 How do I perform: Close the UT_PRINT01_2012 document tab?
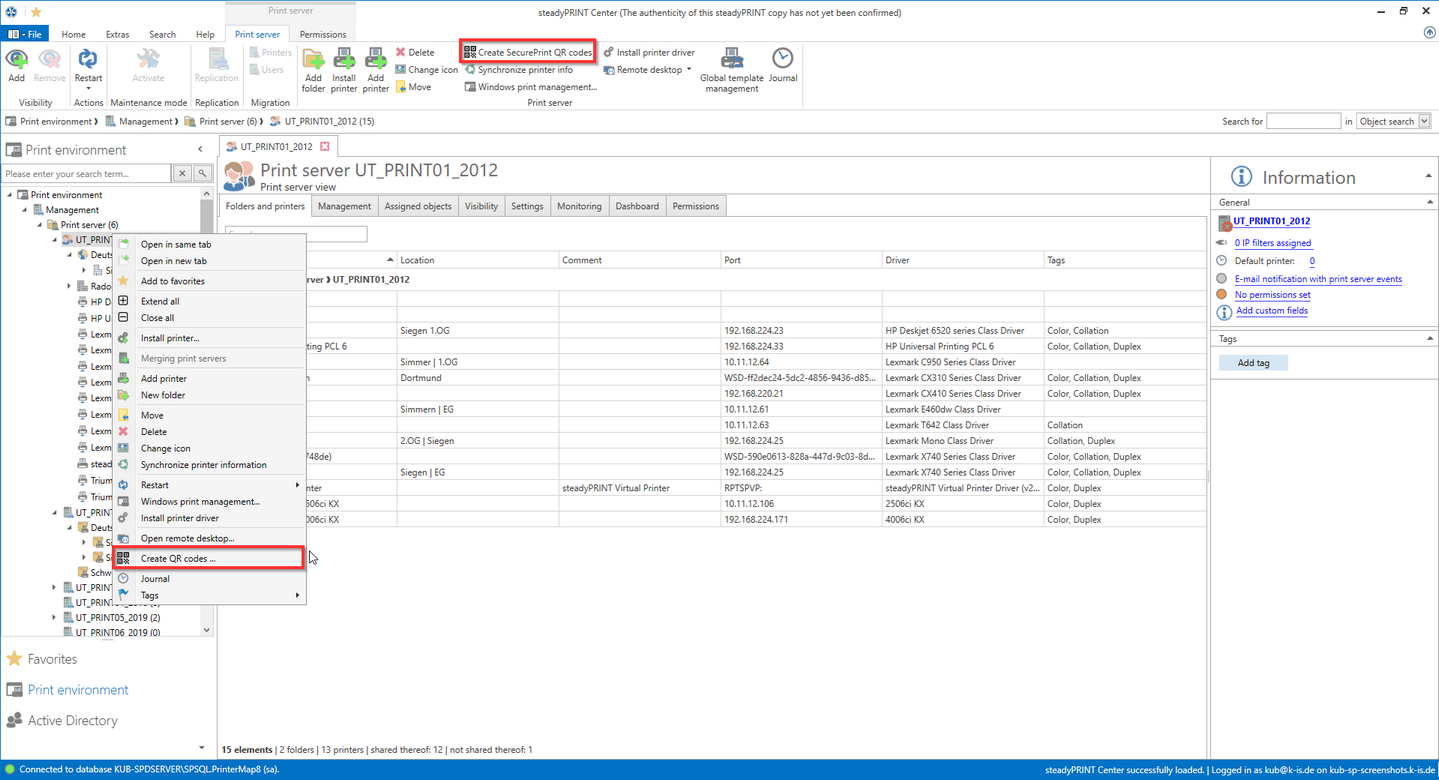coord(324,146)
